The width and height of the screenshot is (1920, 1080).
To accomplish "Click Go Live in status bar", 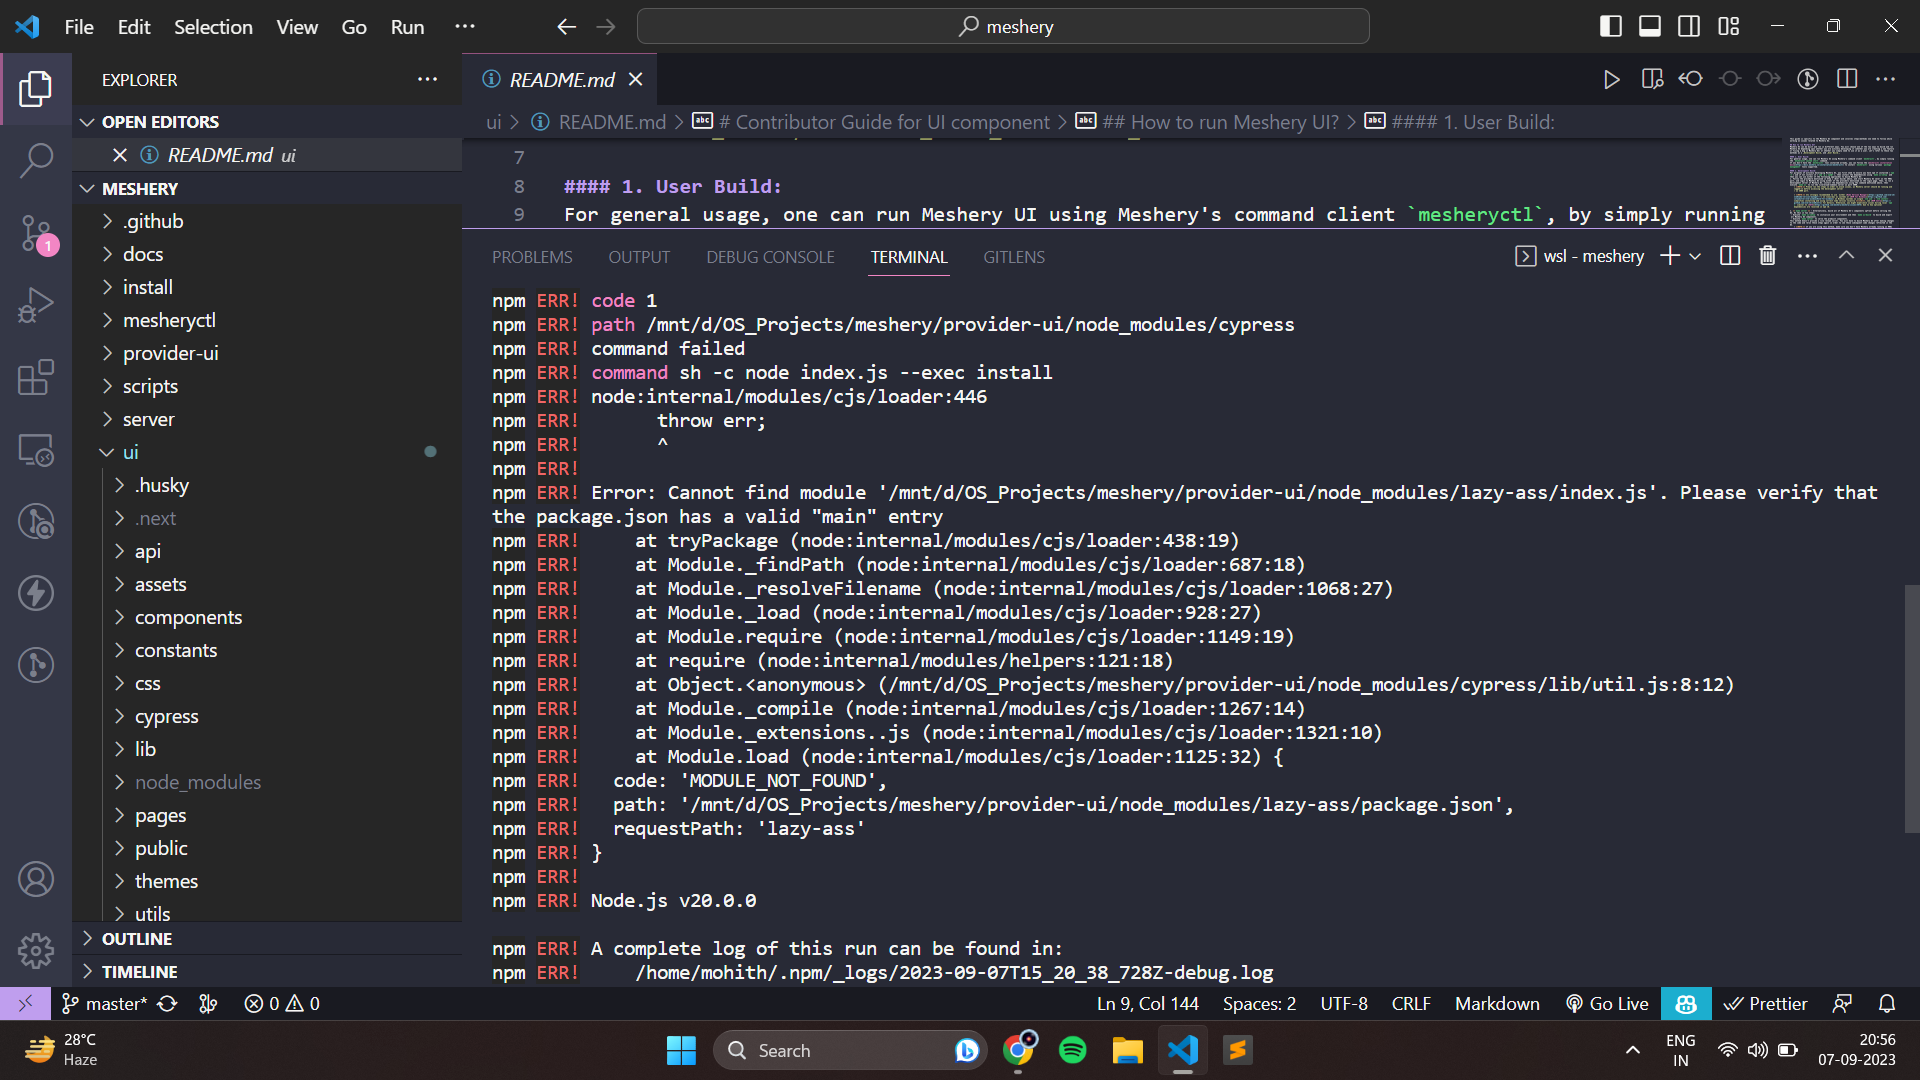I will 1606,1003.
